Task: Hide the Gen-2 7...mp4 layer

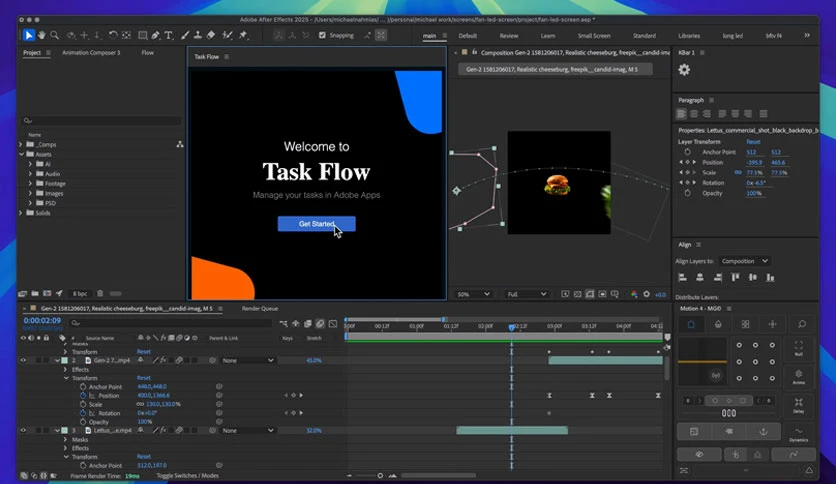Action: (x=23, y=360)
